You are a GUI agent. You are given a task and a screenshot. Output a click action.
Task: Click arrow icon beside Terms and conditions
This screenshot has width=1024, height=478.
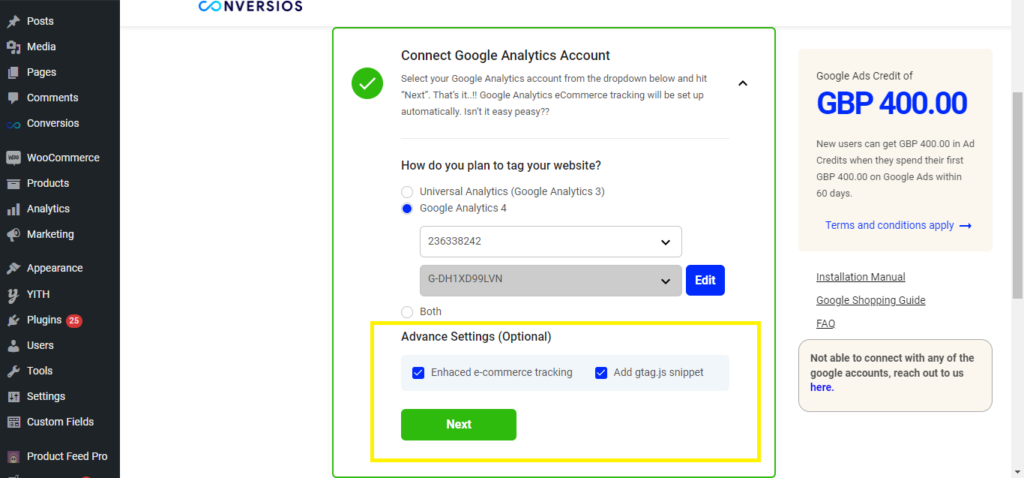pyautogui.click(x=965, y=226)
